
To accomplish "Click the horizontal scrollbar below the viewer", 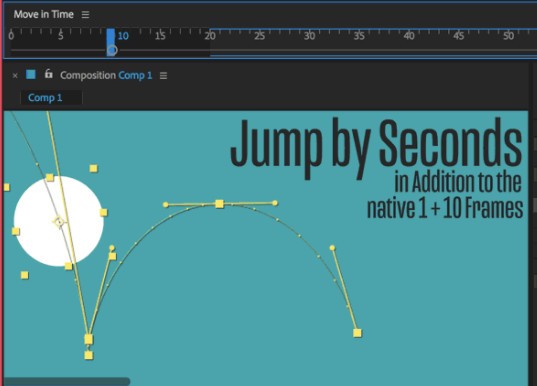I will pyautogui.click(x=67, y=381).
